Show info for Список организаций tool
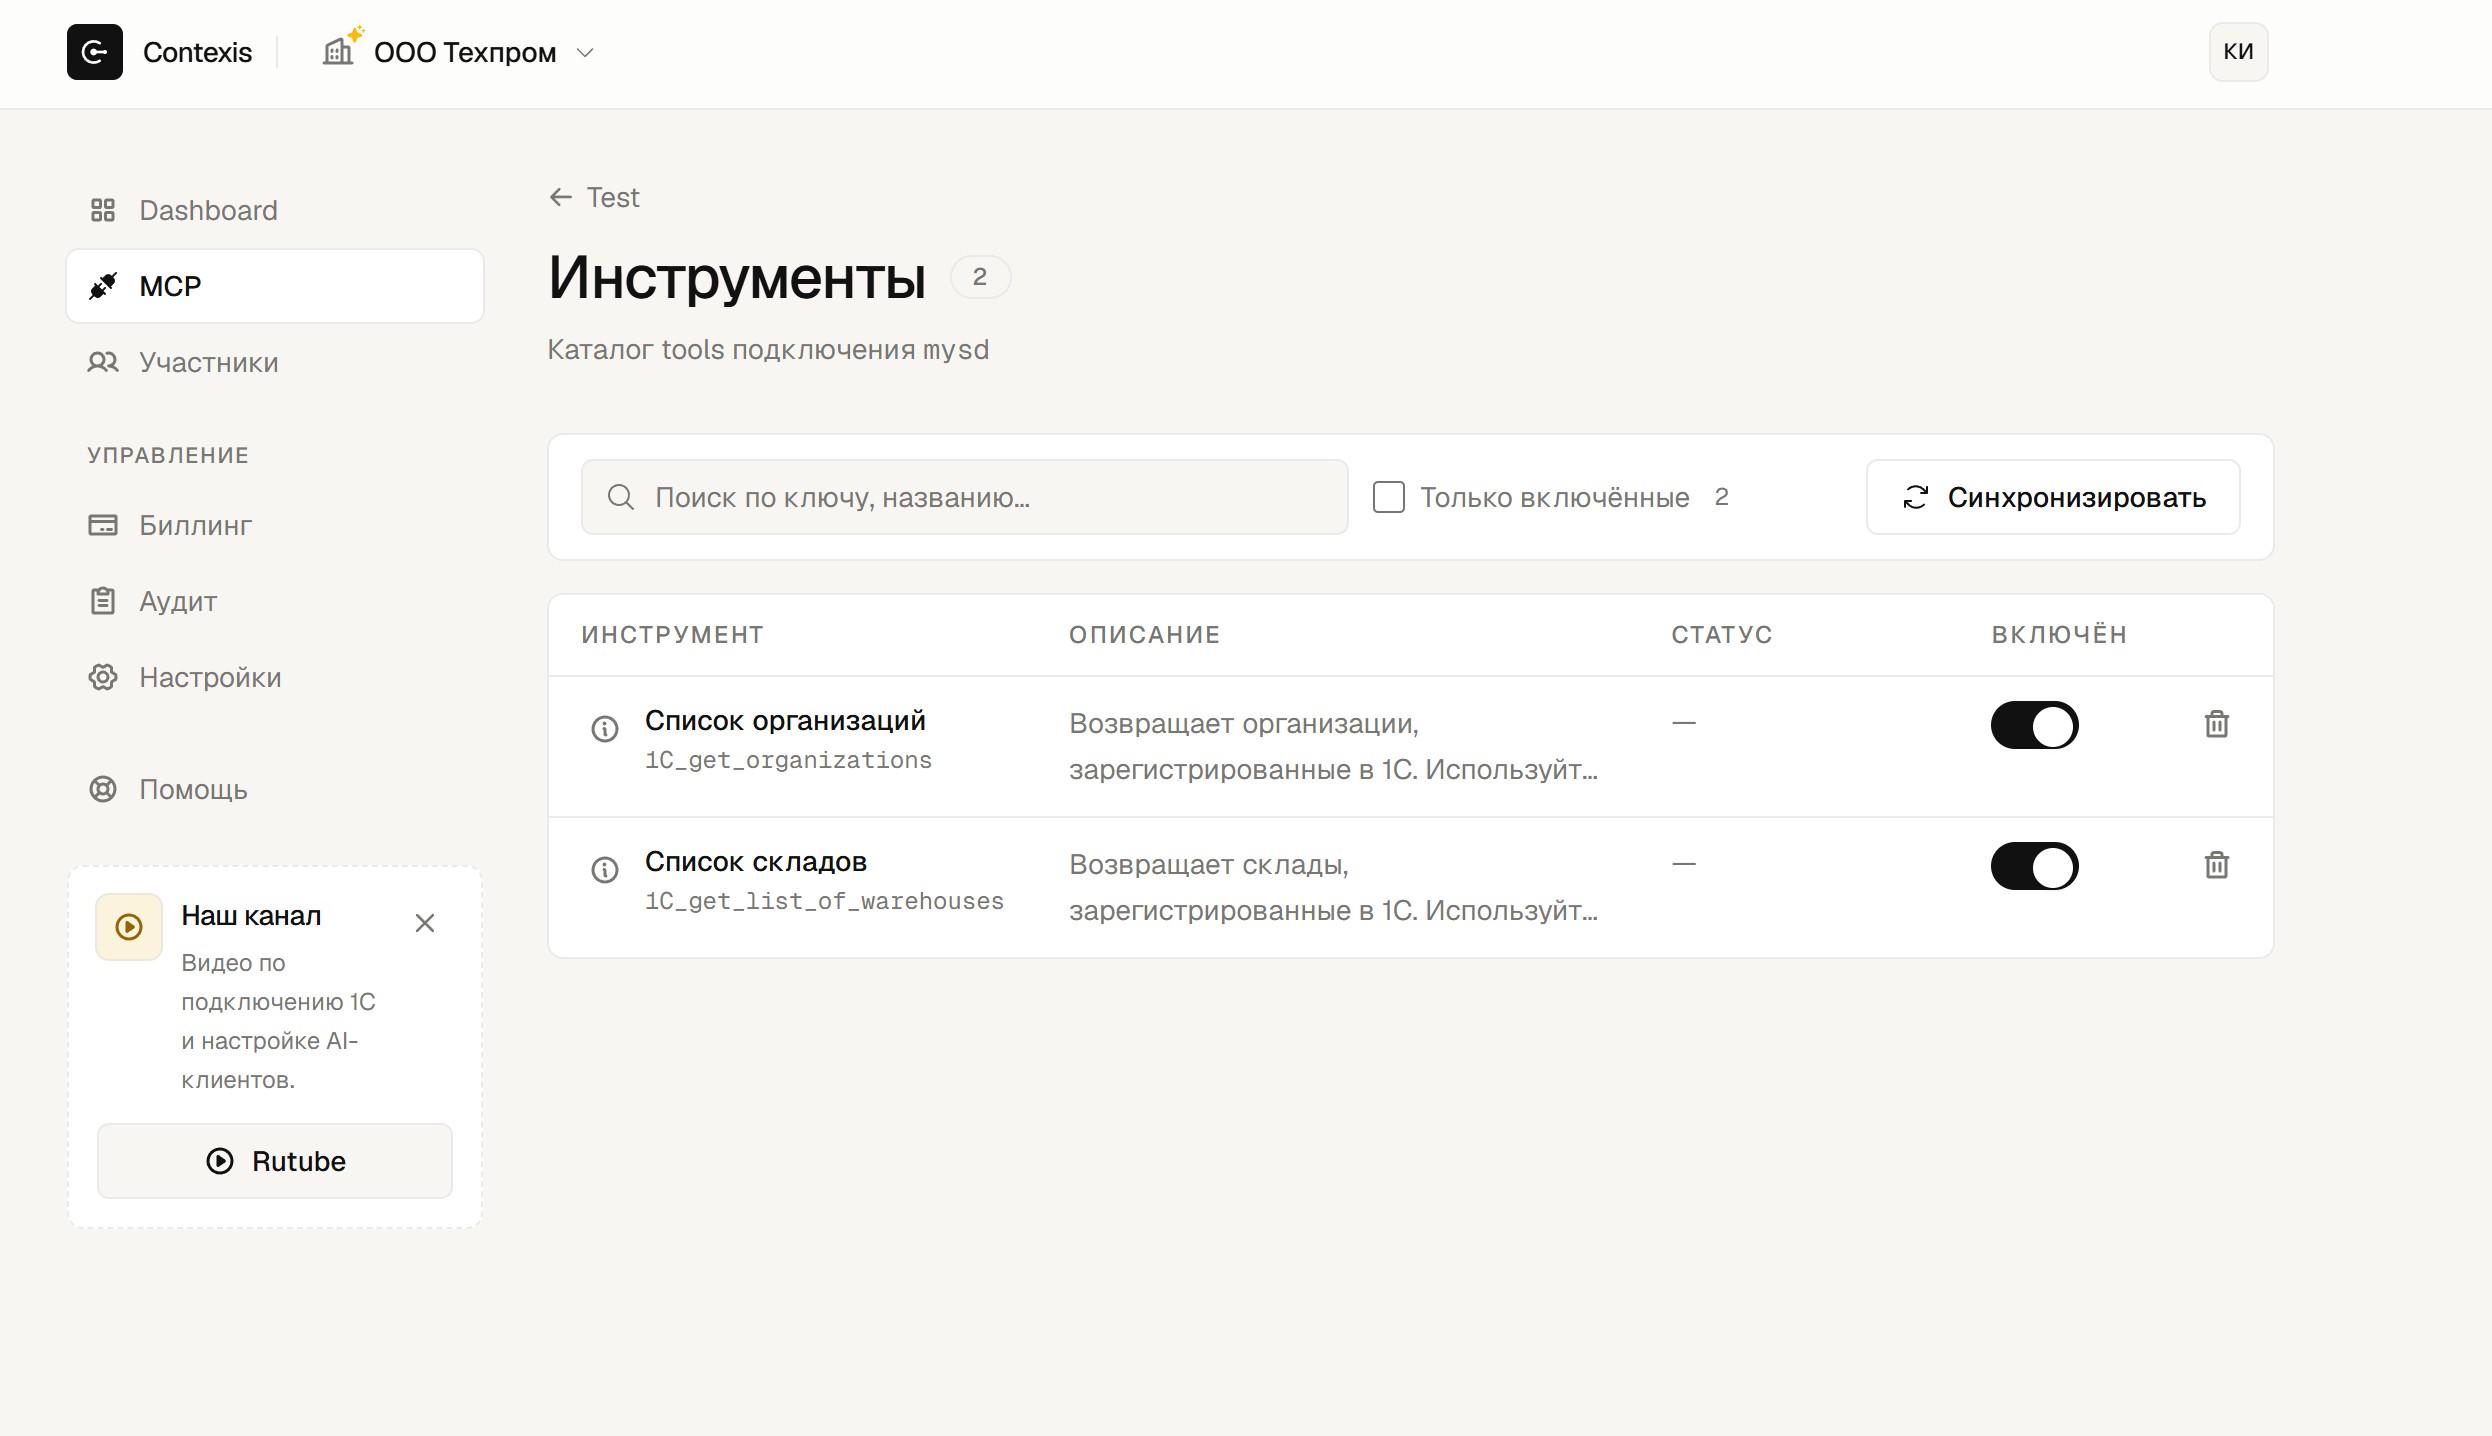The width and height of the screenshot is (2492, 1436). (605, 729)
